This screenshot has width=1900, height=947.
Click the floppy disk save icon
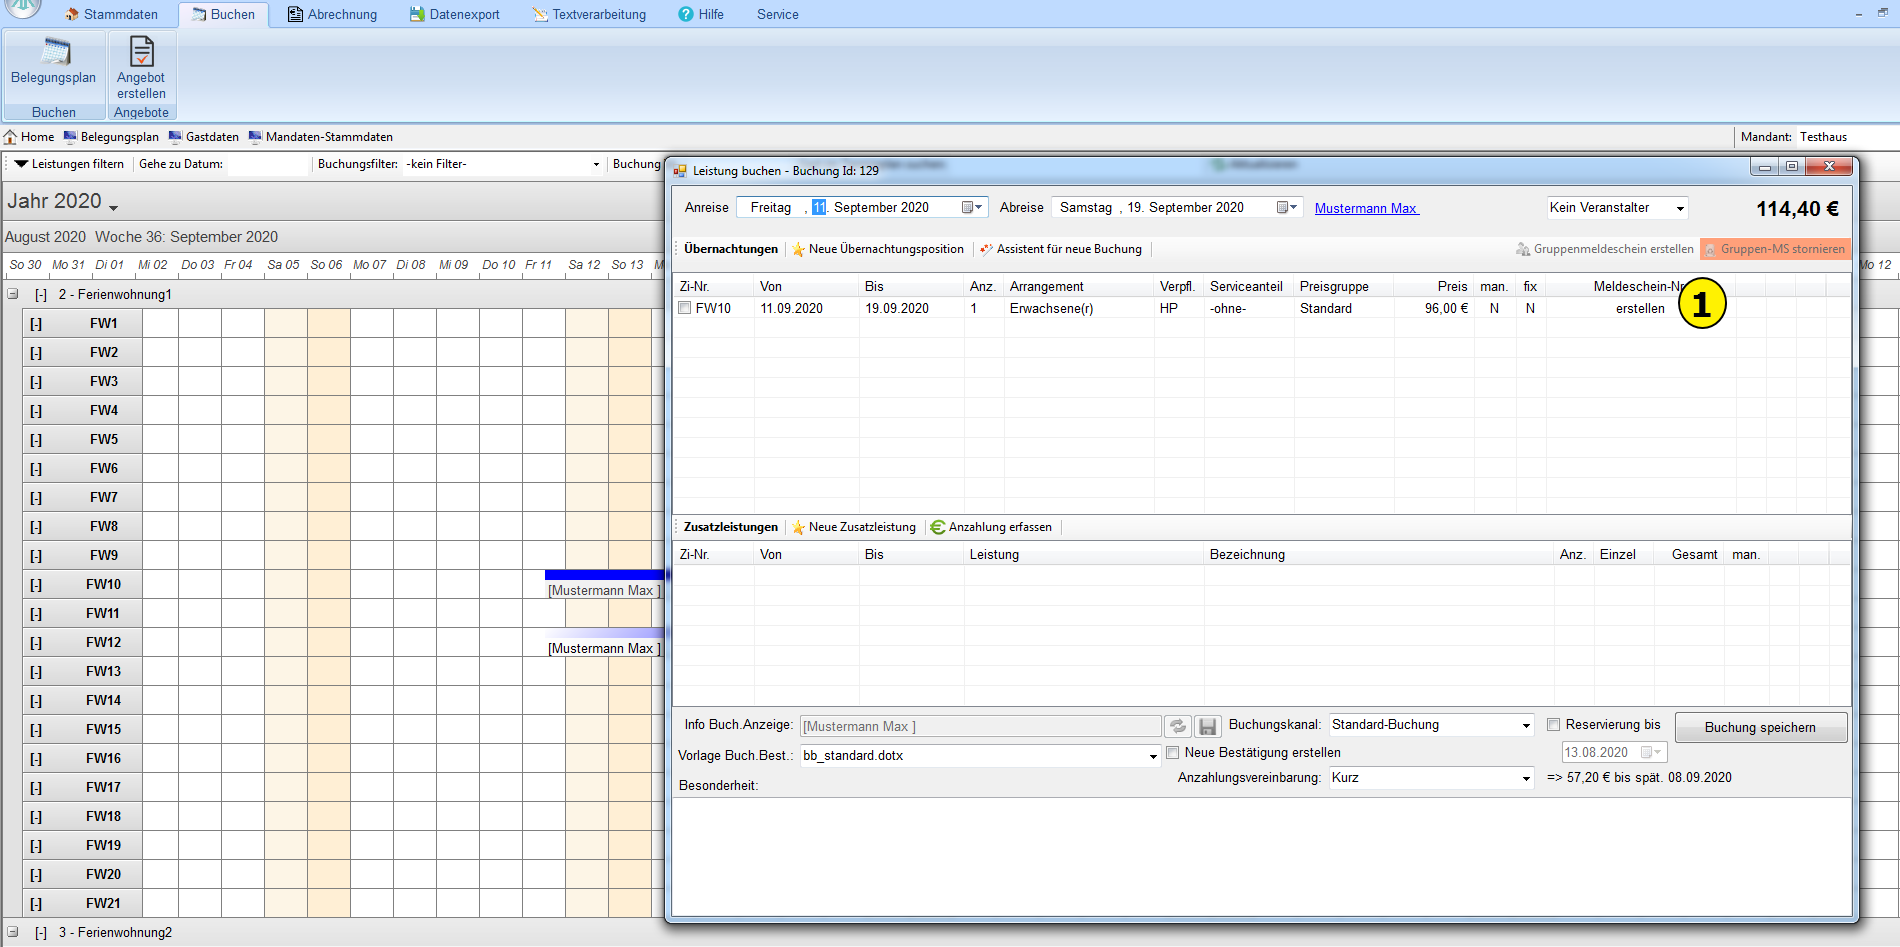tap(1208, 727)
